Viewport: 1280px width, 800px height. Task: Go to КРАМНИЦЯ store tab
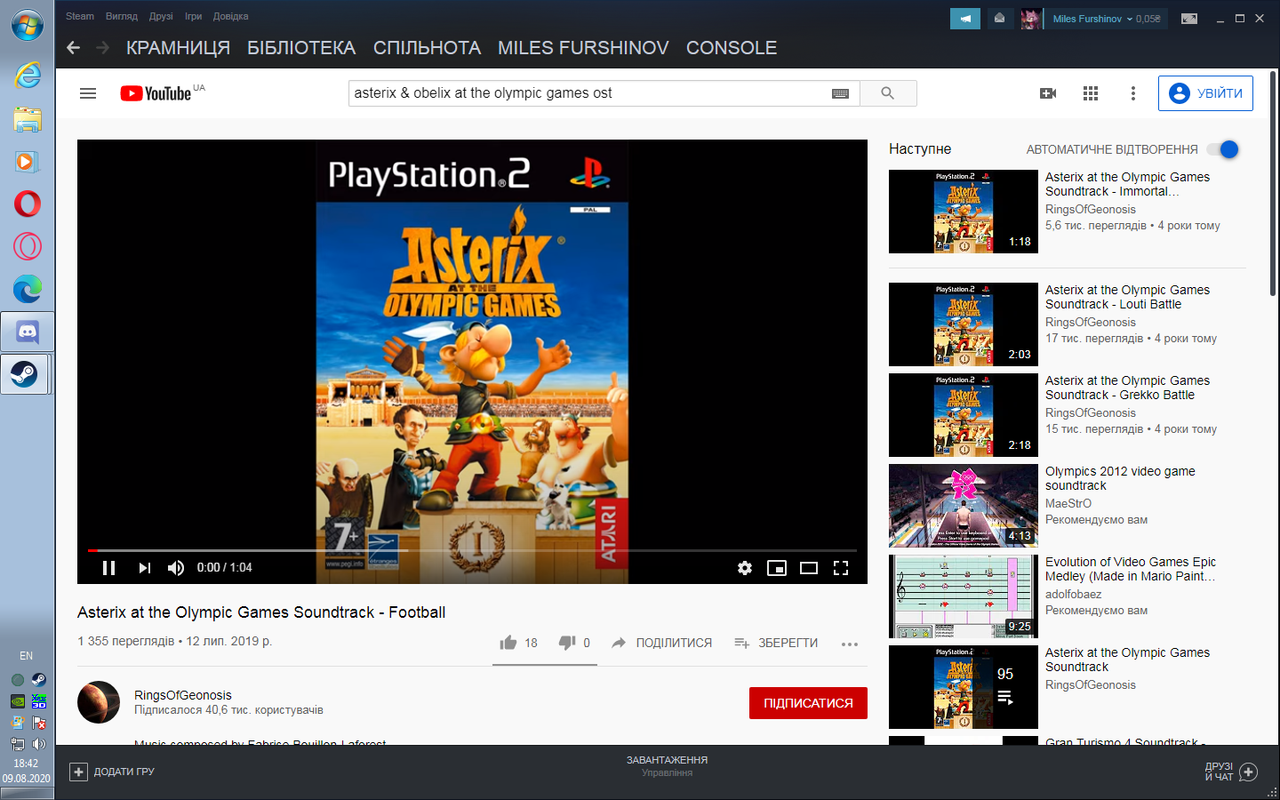[x=178, y=48]
